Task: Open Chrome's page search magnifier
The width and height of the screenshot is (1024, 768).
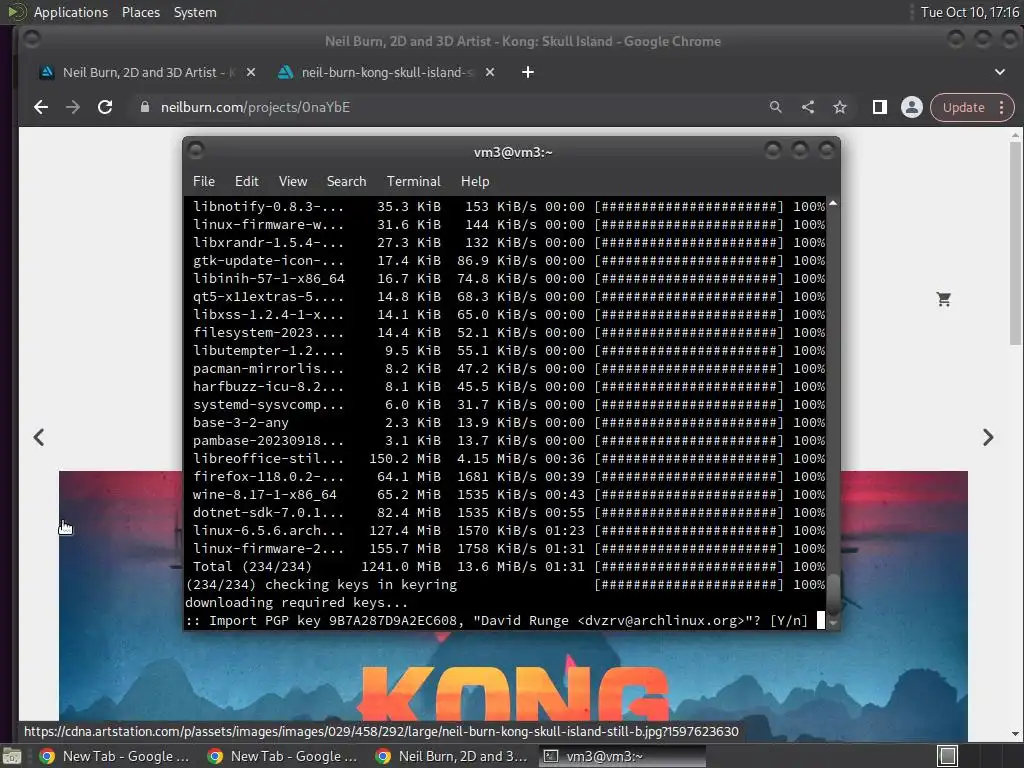Action: (776, 107)
